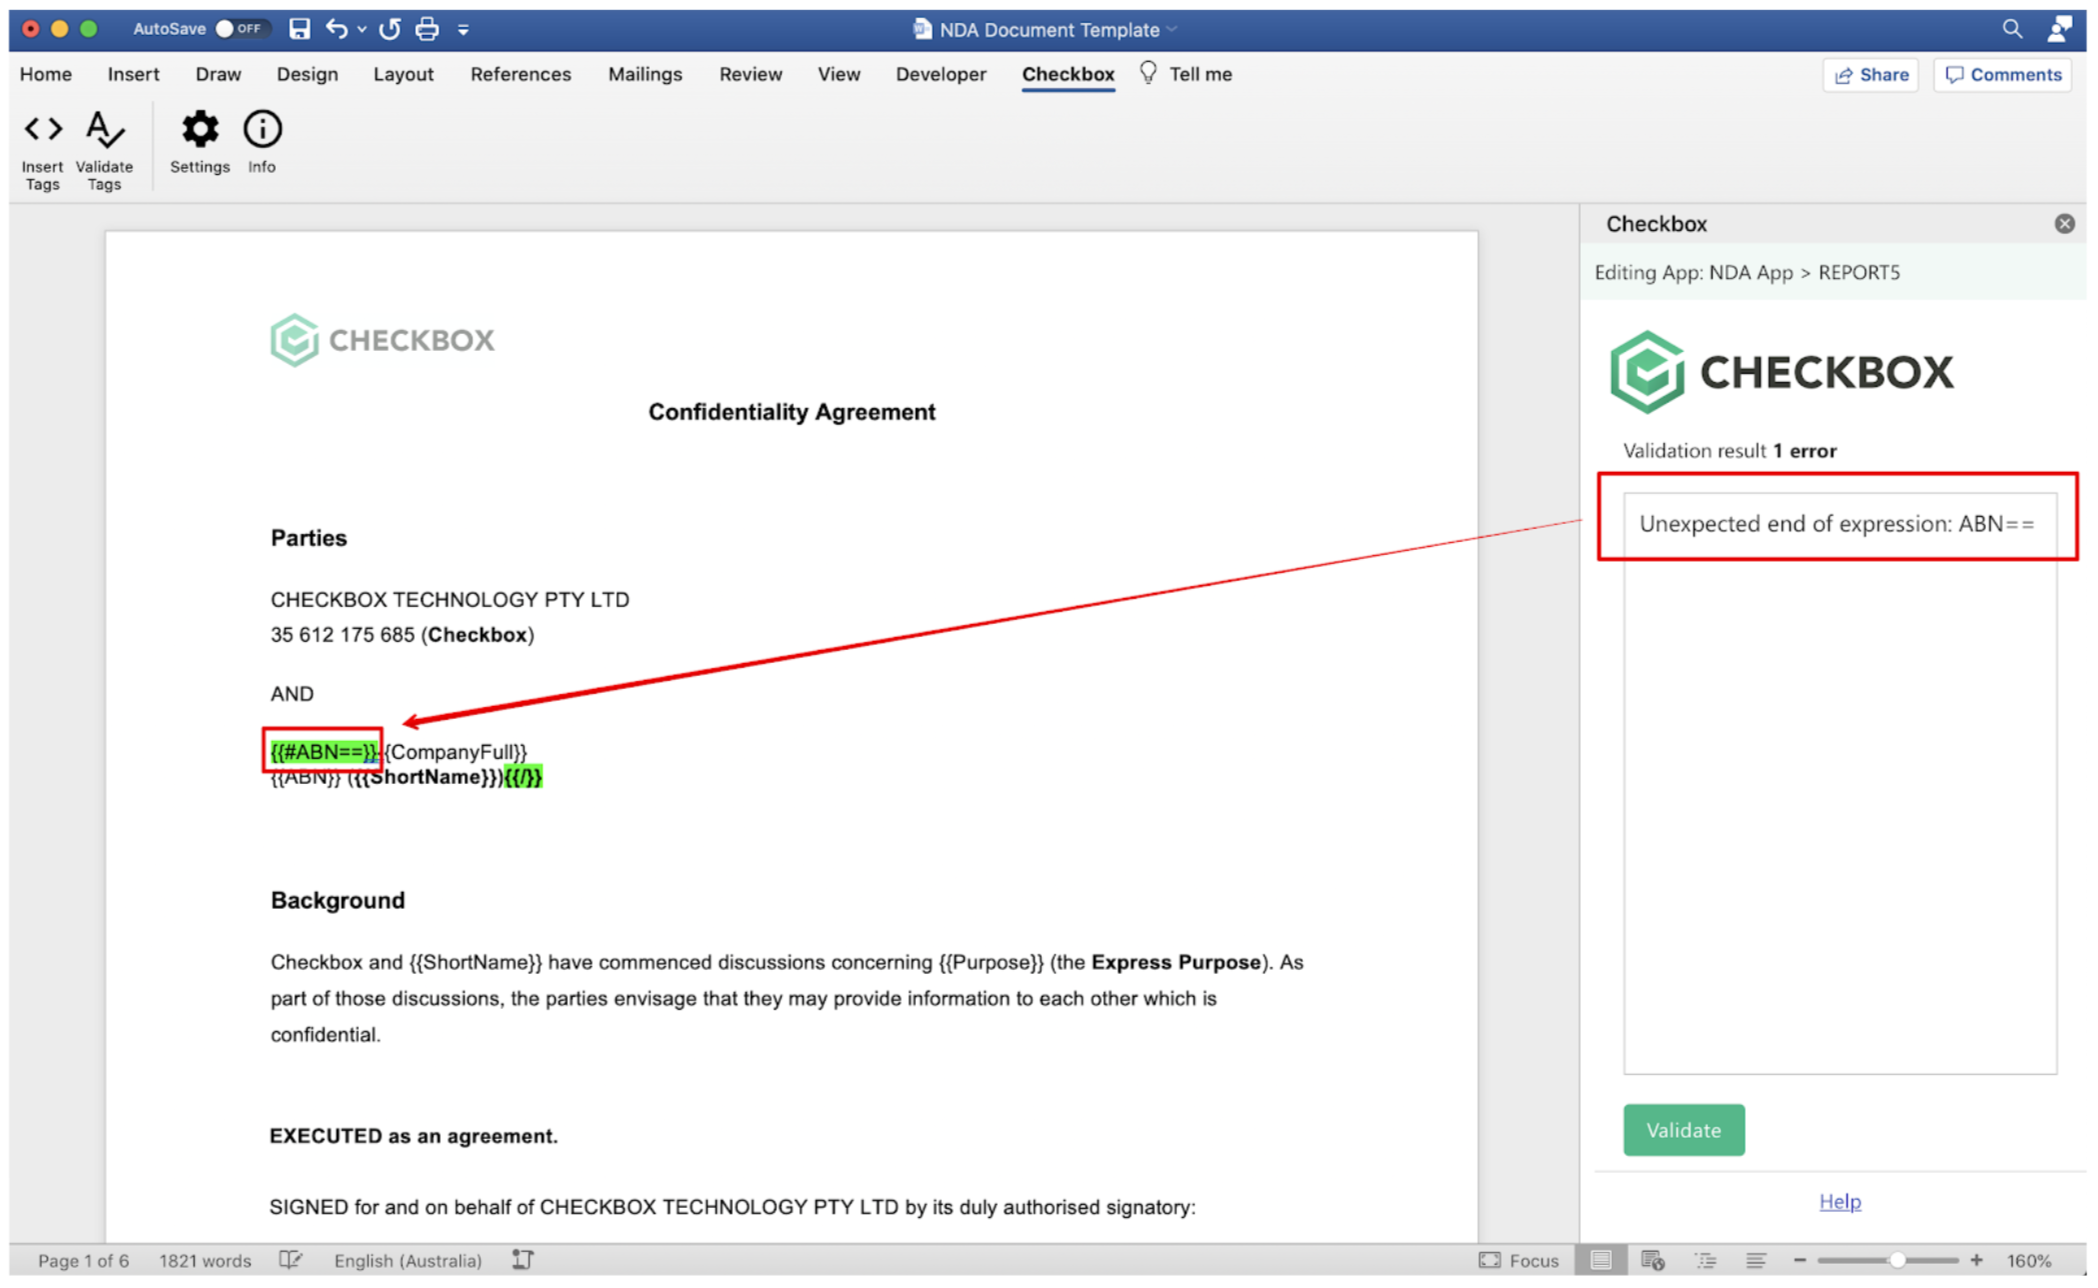The width and height of the screenshot is (2098, 1288).
Task: Open the View tab
Action: click(838, 74)
